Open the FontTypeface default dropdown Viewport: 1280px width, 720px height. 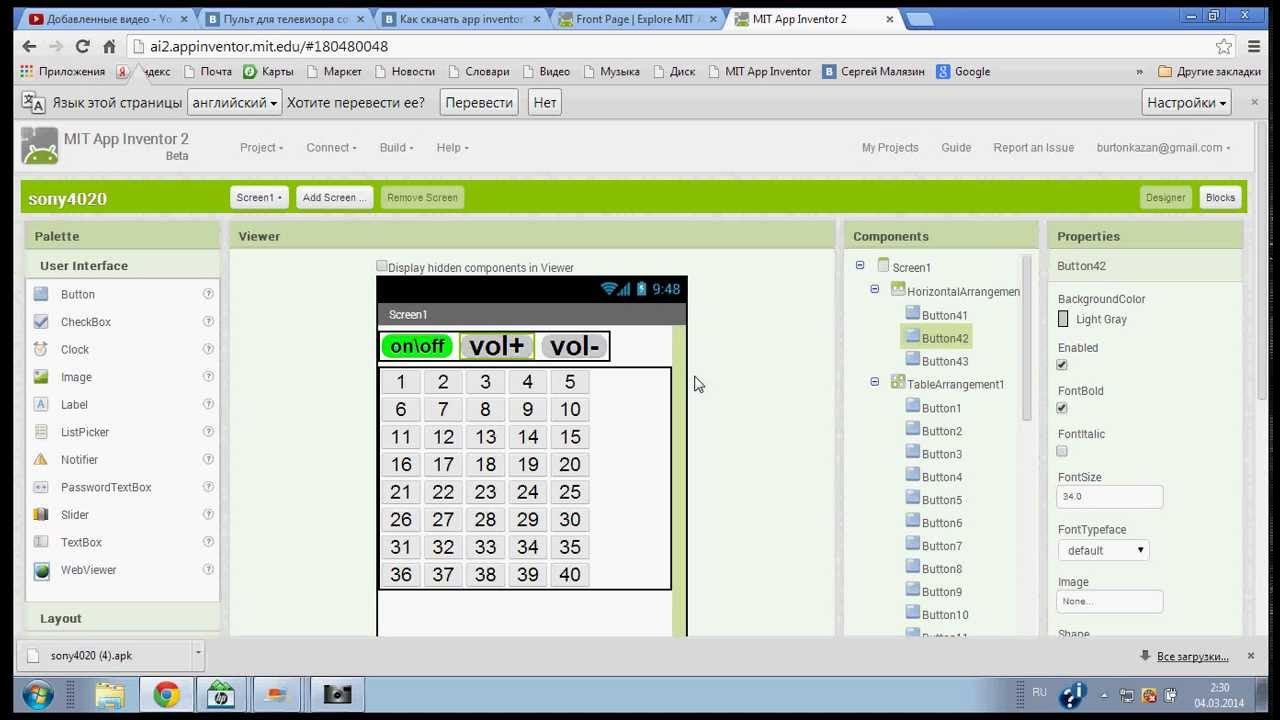(x=1104, y=550)
